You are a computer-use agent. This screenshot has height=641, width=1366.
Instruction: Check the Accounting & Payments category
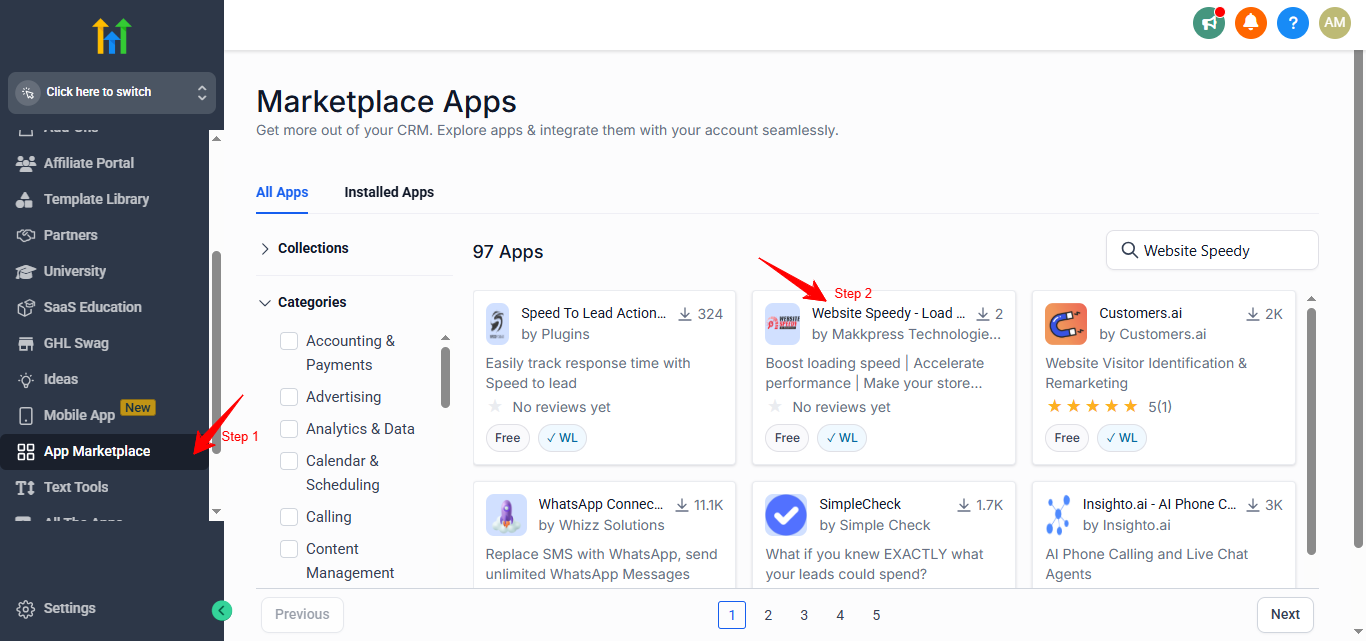pos(289,341)
